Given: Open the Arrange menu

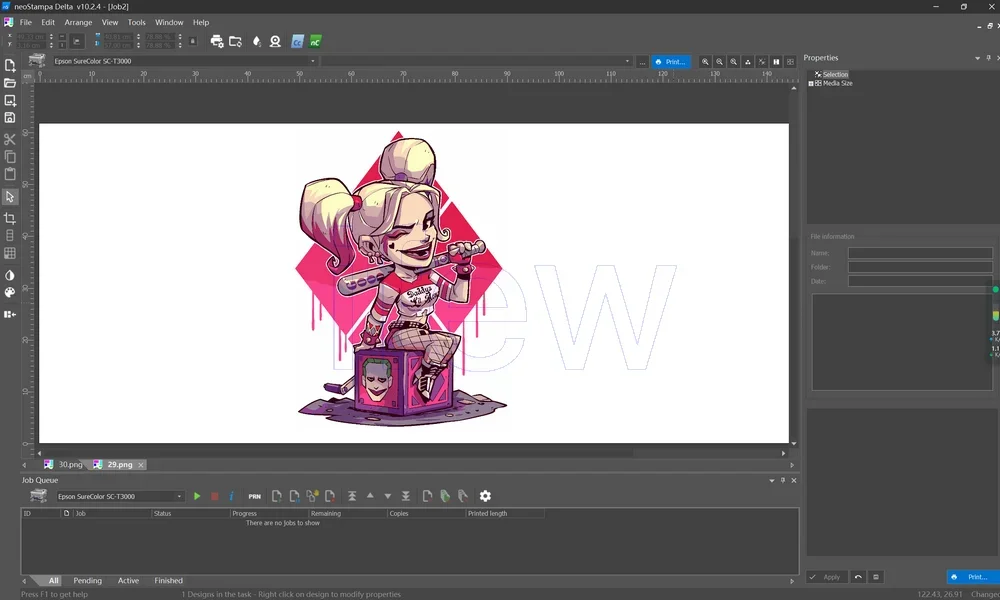Looking at the screenshot, I should tap(78, 22).
